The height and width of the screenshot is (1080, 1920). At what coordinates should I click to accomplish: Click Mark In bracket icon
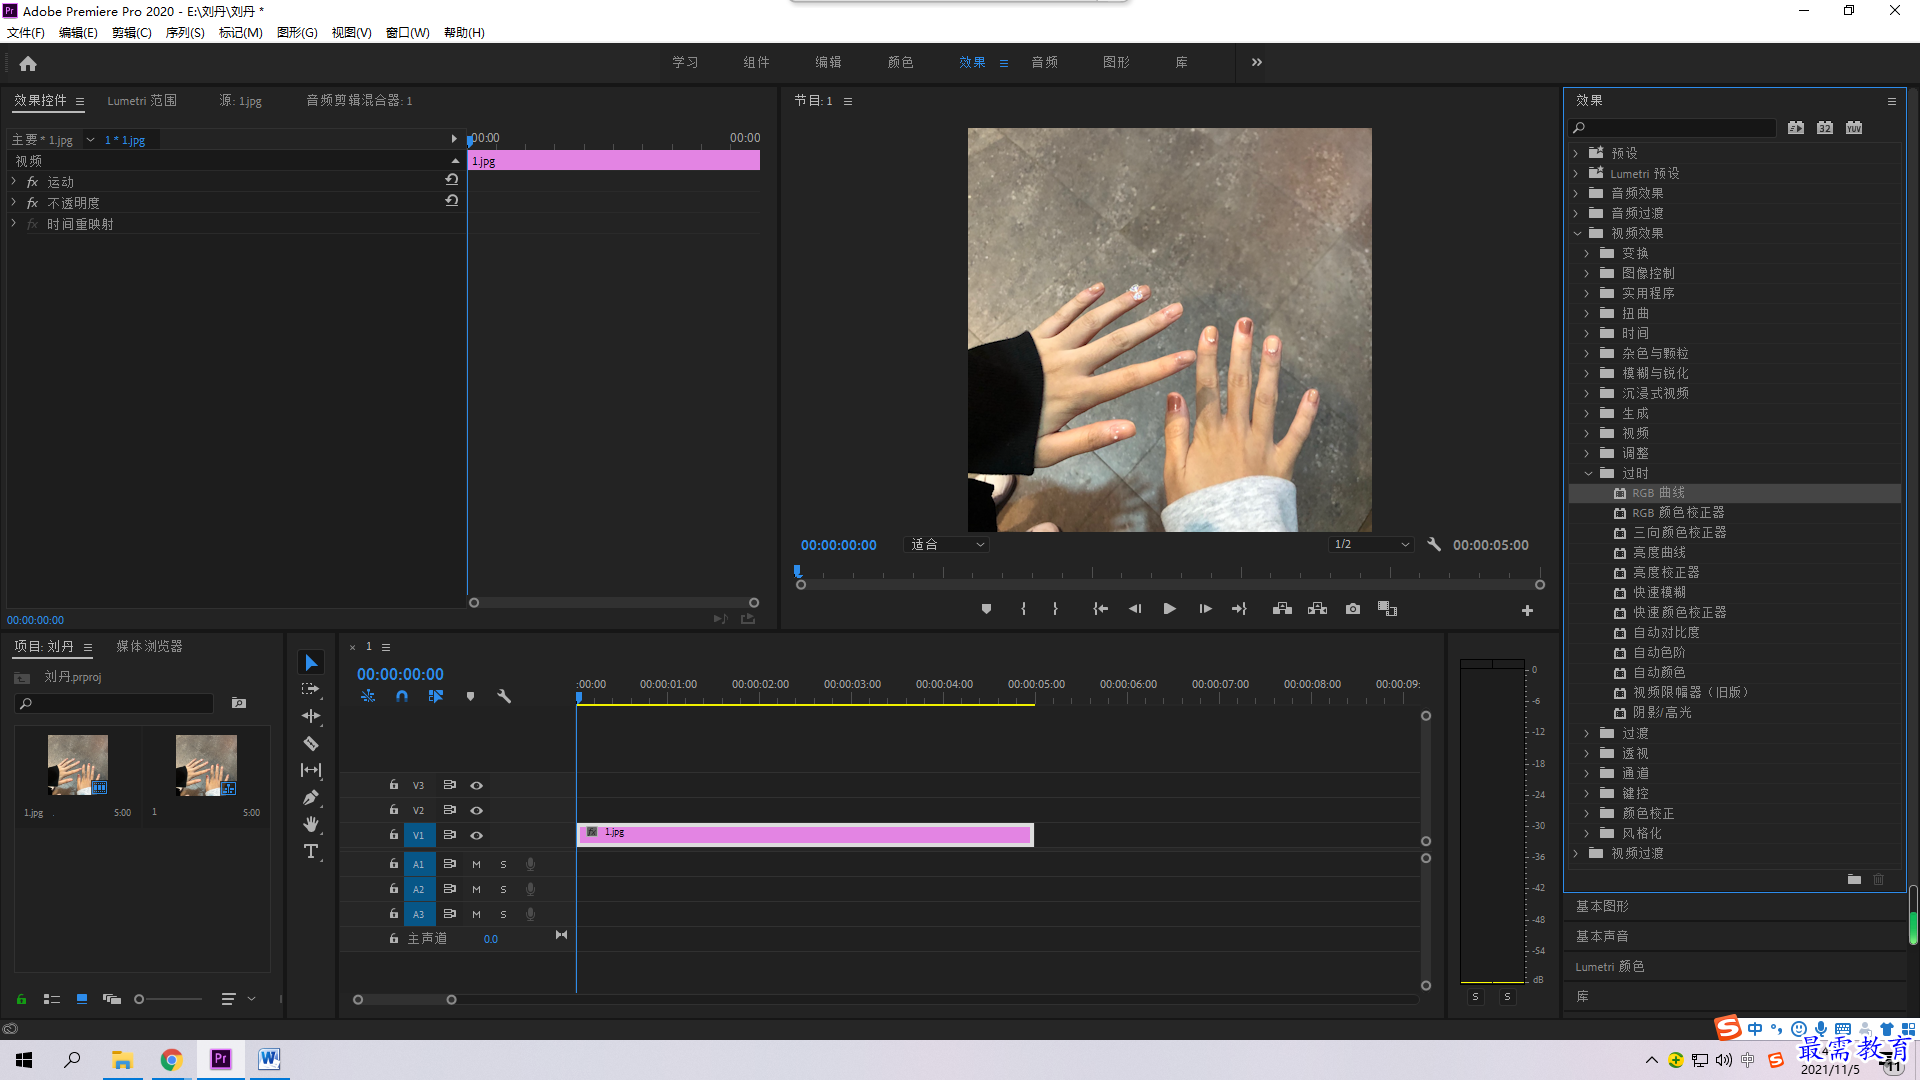click(1023, 609)
